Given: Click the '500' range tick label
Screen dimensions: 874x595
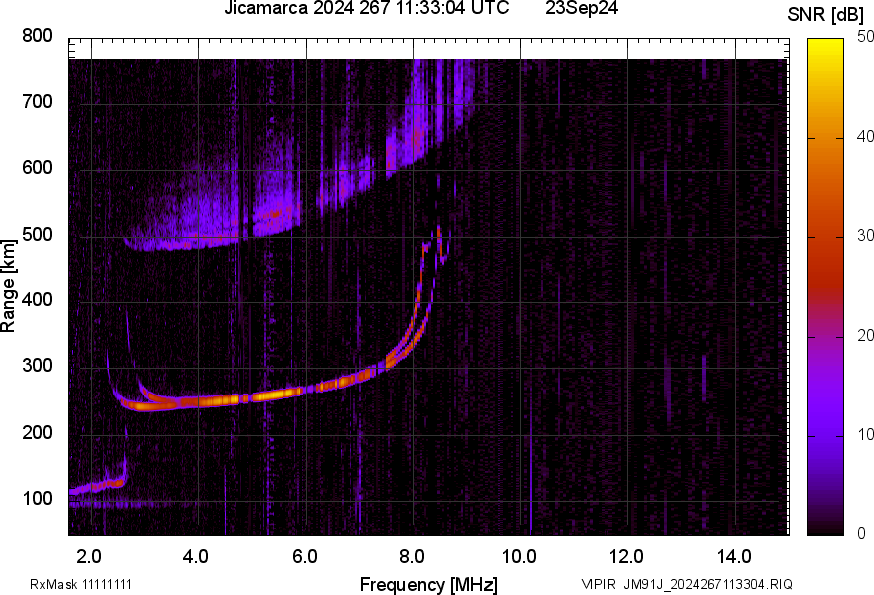Looking at the screenshot, I should pyautogui.click(x=37, y=234).
